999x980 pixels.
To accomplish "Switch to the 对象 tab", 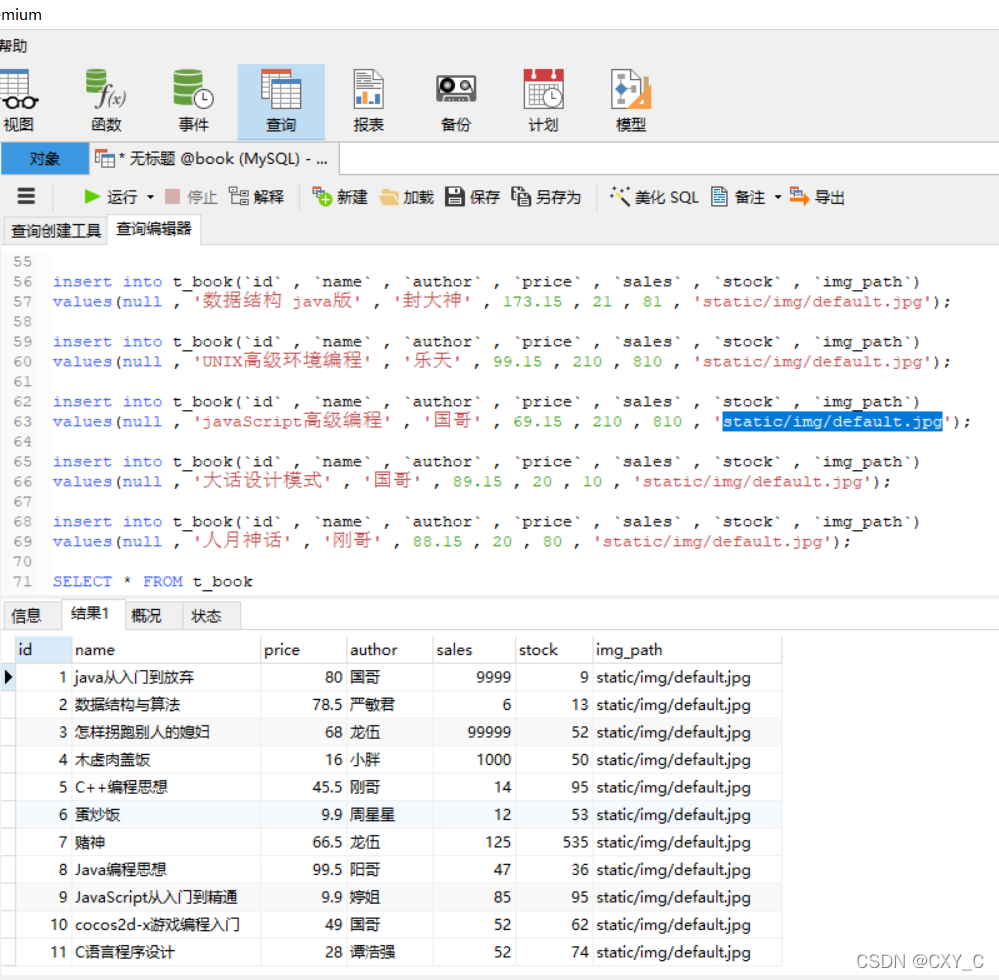I will pos(45,159).
